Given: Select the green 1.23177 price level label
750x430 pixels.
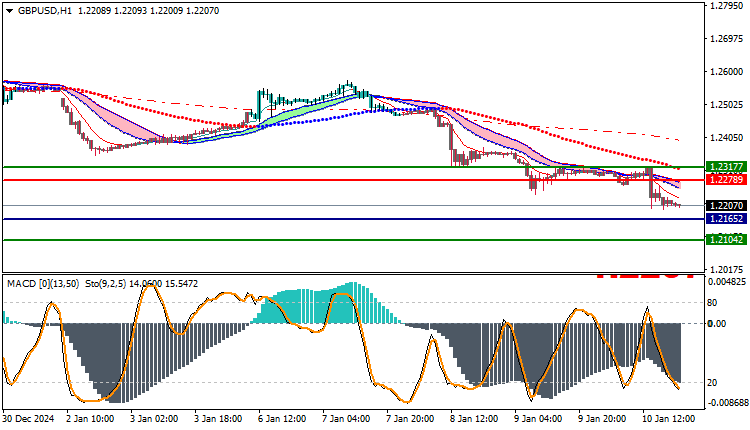Looking at the screenshot, I should tap(726, 167).
